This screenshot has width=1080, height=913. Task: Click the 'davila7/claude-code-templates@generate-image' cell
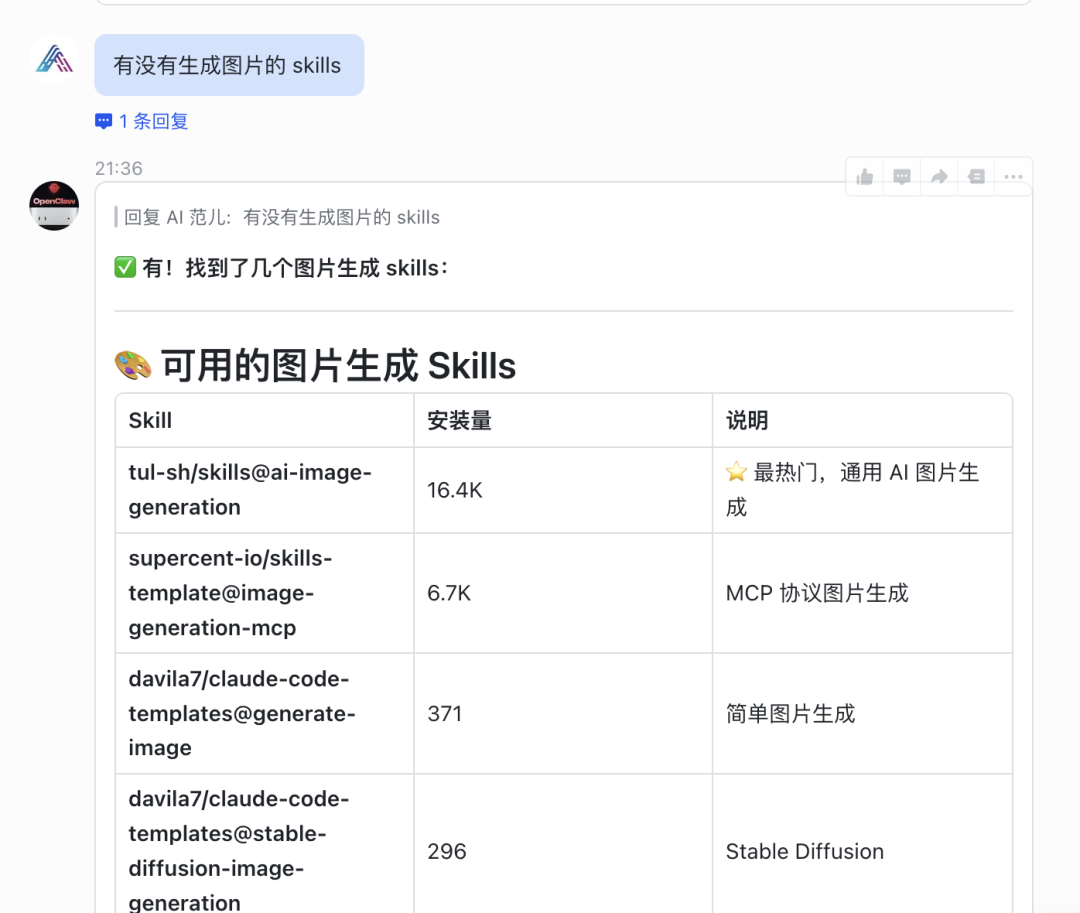click(264, 713)
